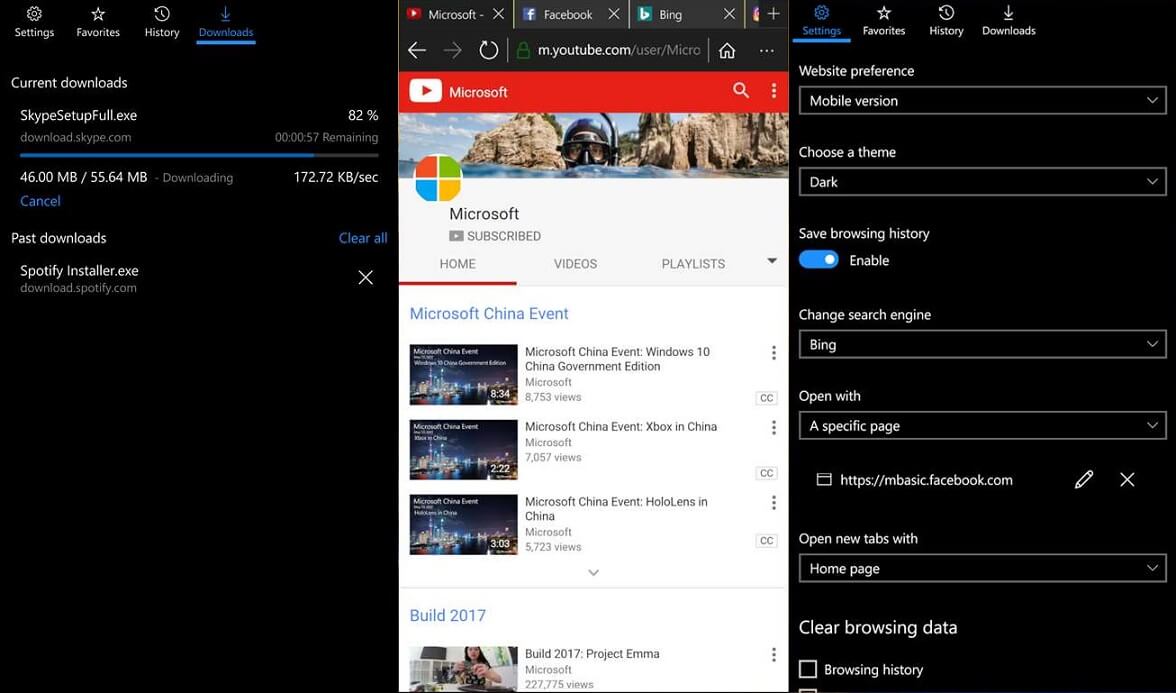The width and height of the screenshot is (1176, 693).
Task: Open YouTube search with the magnifier icon
Action: pos(741,91)
